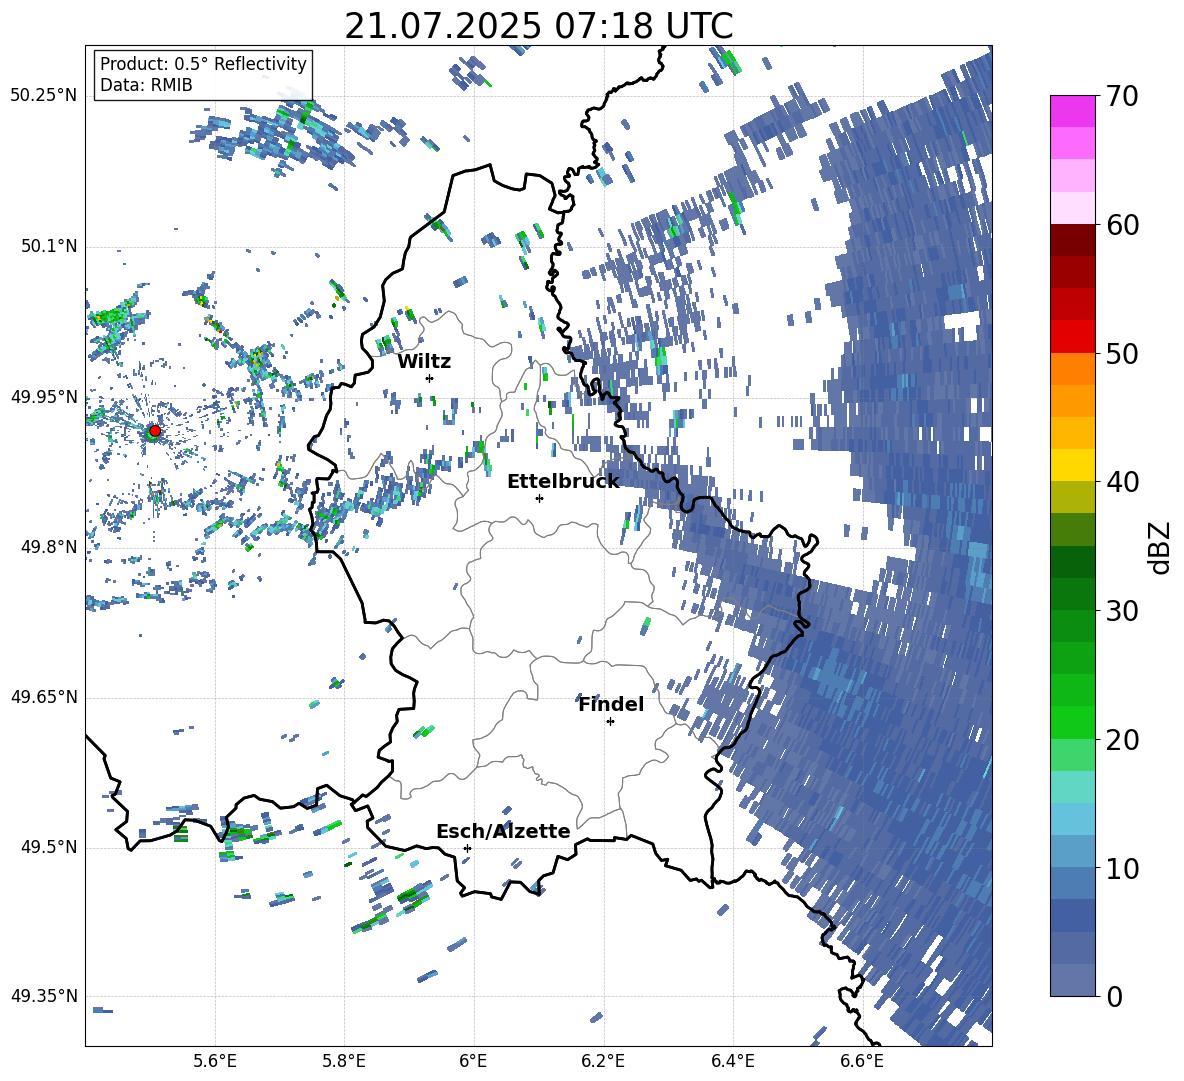The image size is (1184, 1081).
Task: Click the 50.1°N latitude label
Action: pos(49,246)
